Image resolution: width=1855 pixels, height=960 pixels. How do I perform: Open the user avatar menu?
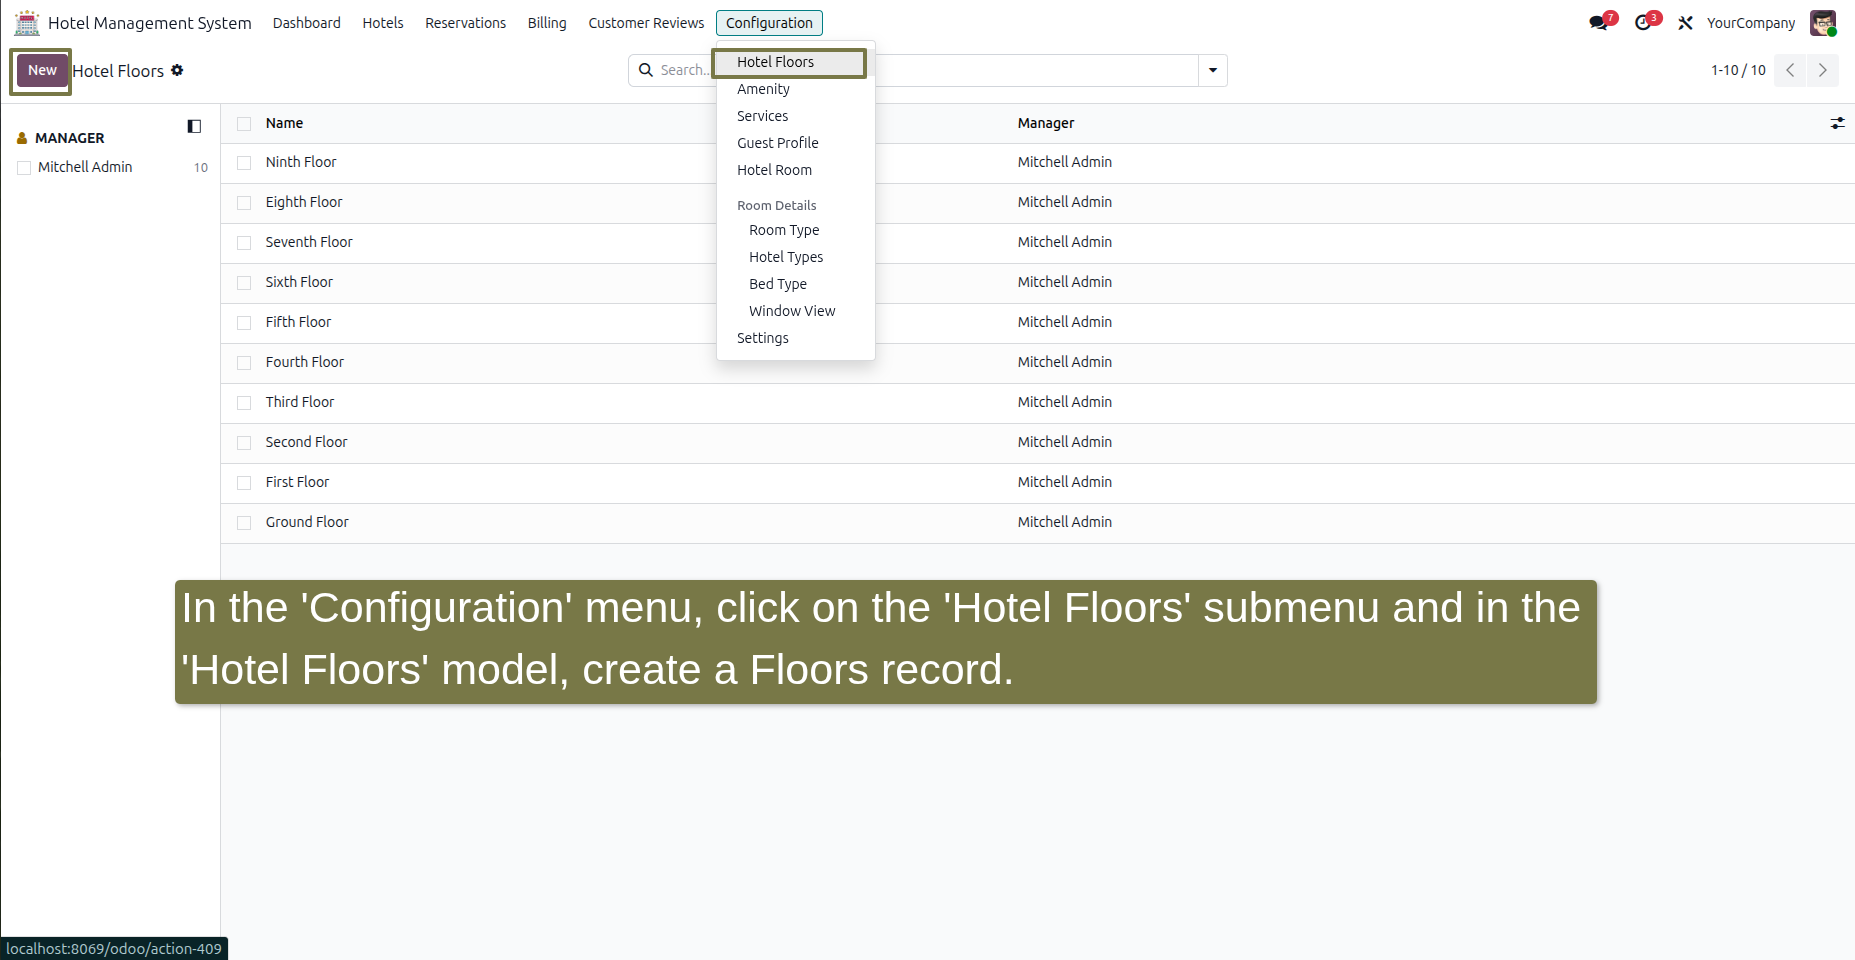1823,23
